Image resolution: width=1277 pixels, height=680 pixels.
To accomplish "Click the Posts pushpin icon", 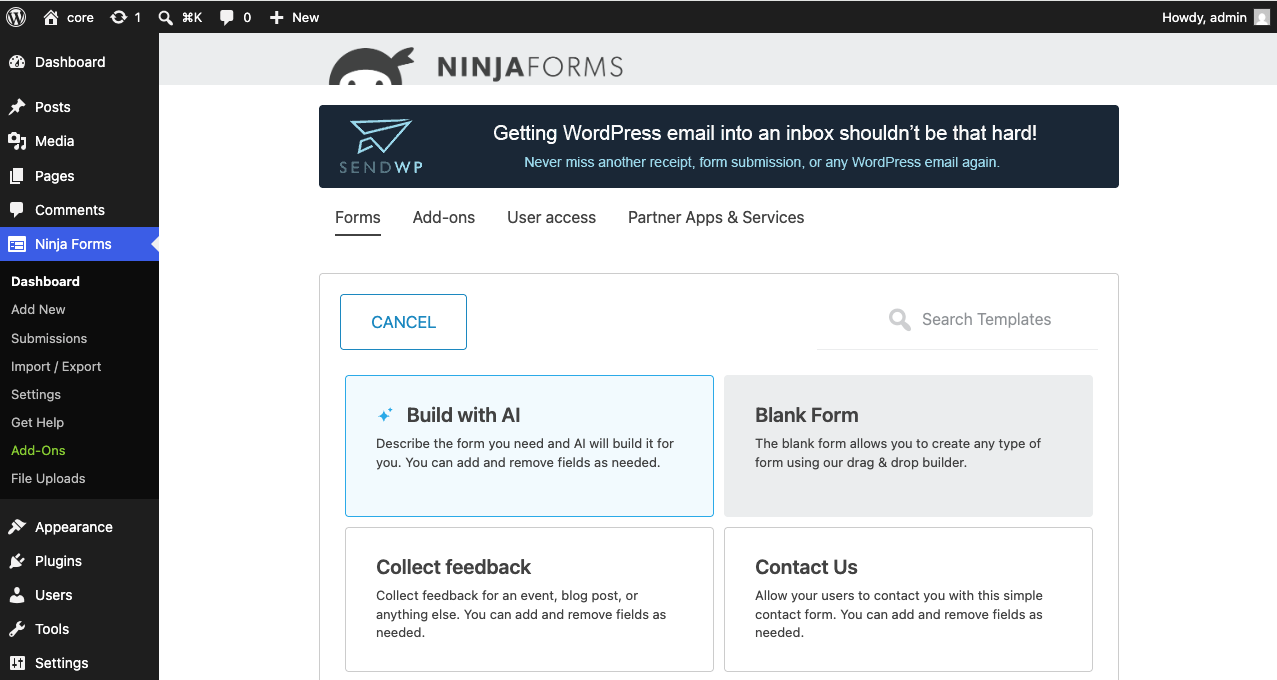I will pos(17,107).
